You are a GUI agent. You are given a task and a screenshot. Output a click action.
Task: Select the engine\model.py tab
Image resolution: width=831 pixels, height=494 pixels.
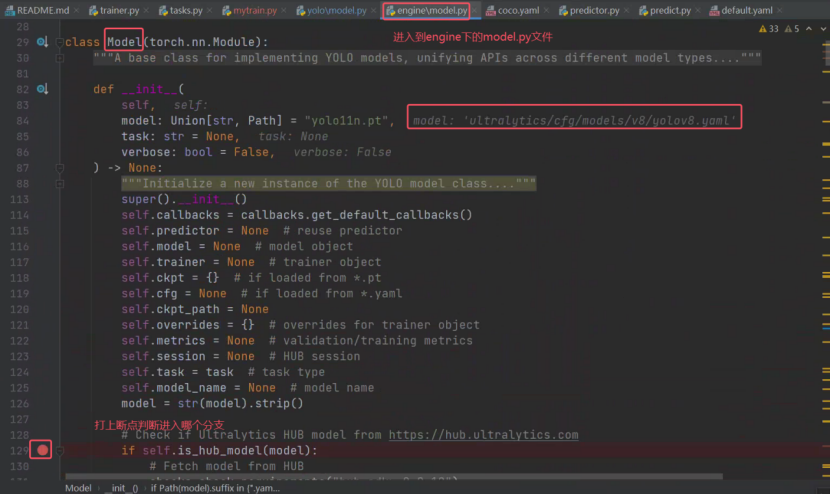tap(431, 10)
